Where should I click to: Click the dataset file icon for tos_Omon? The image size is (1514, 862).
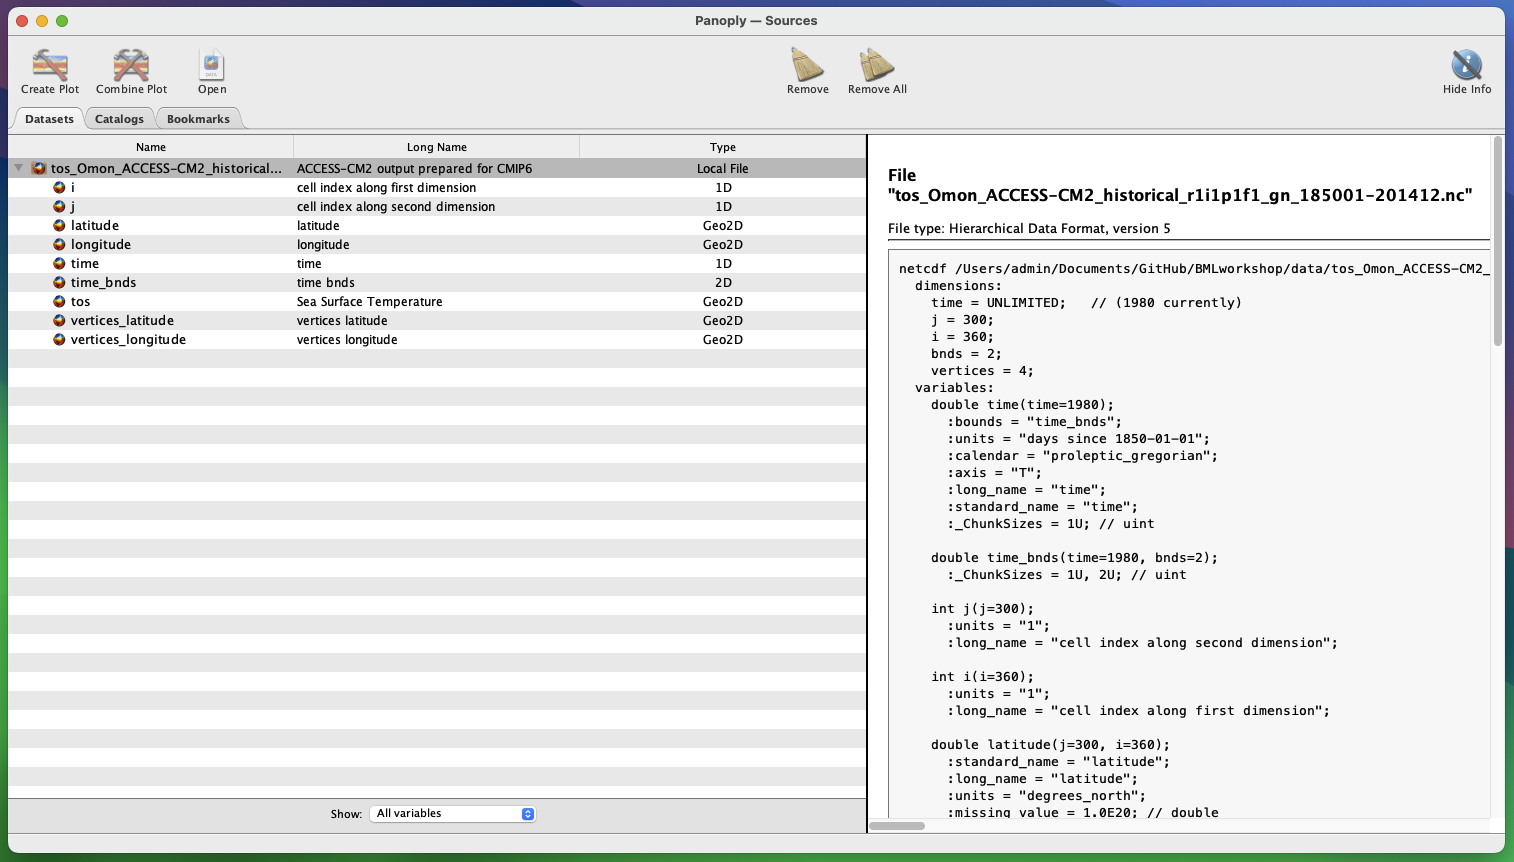click(39, 169)
